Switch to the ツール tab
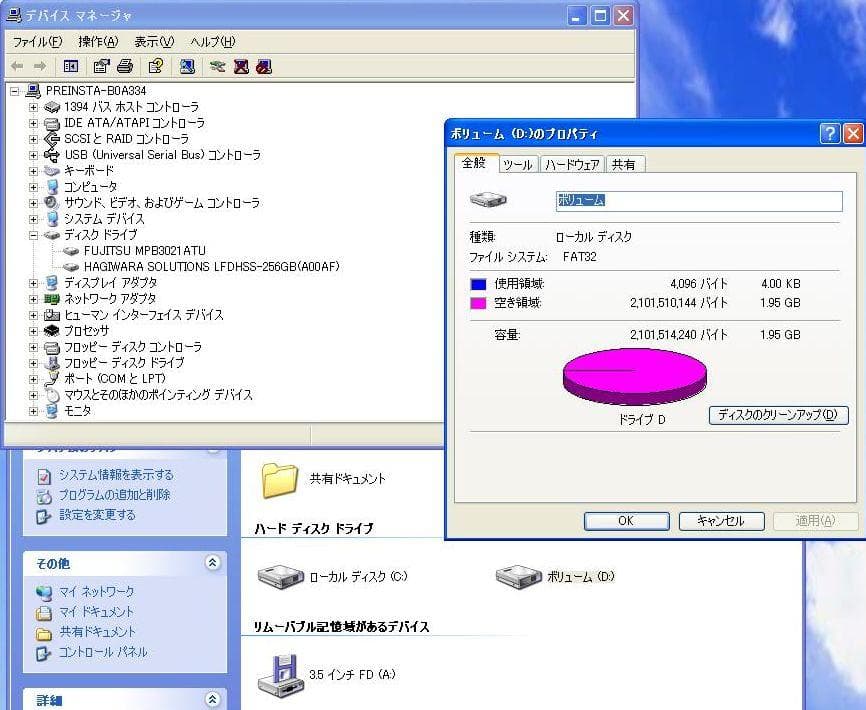This screenshot has width=866, height=710. click(518, 164)
